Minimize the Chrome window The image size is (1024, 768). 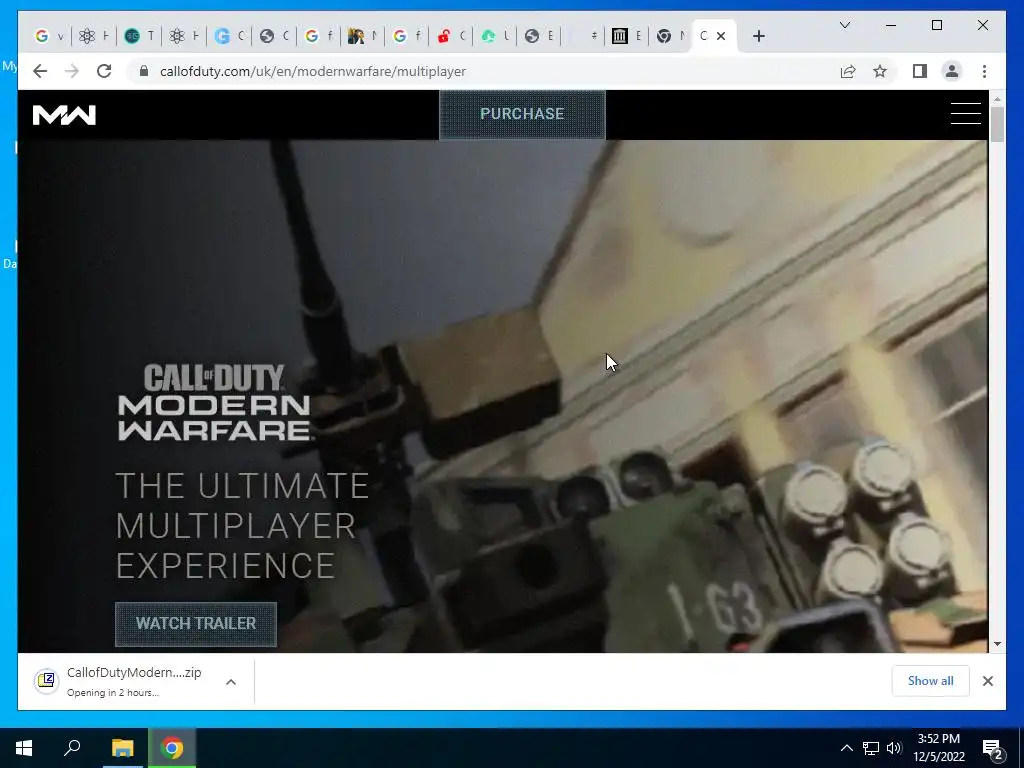pyautogui.click(x=891, y=25)
